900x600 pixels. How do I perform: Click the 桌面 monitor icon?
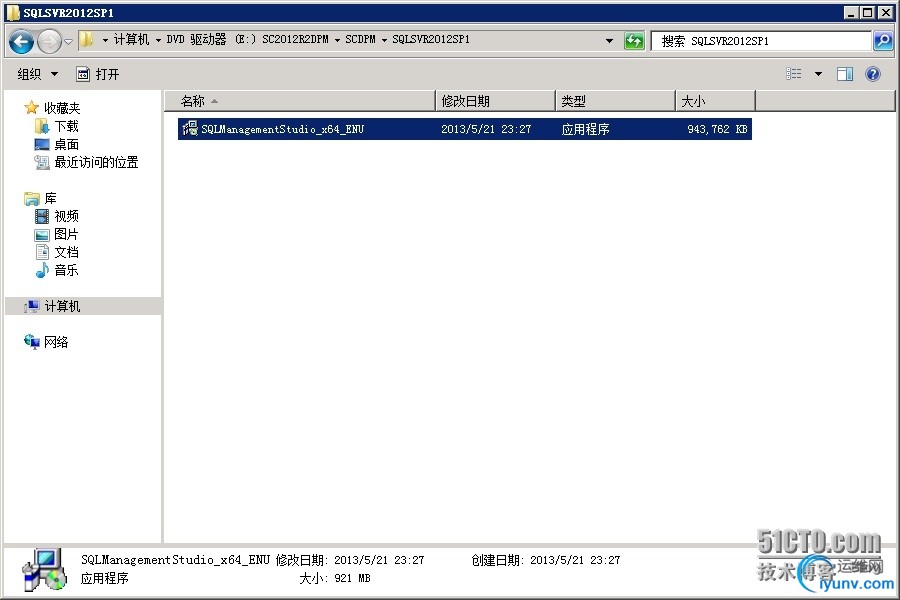[42, 144]
